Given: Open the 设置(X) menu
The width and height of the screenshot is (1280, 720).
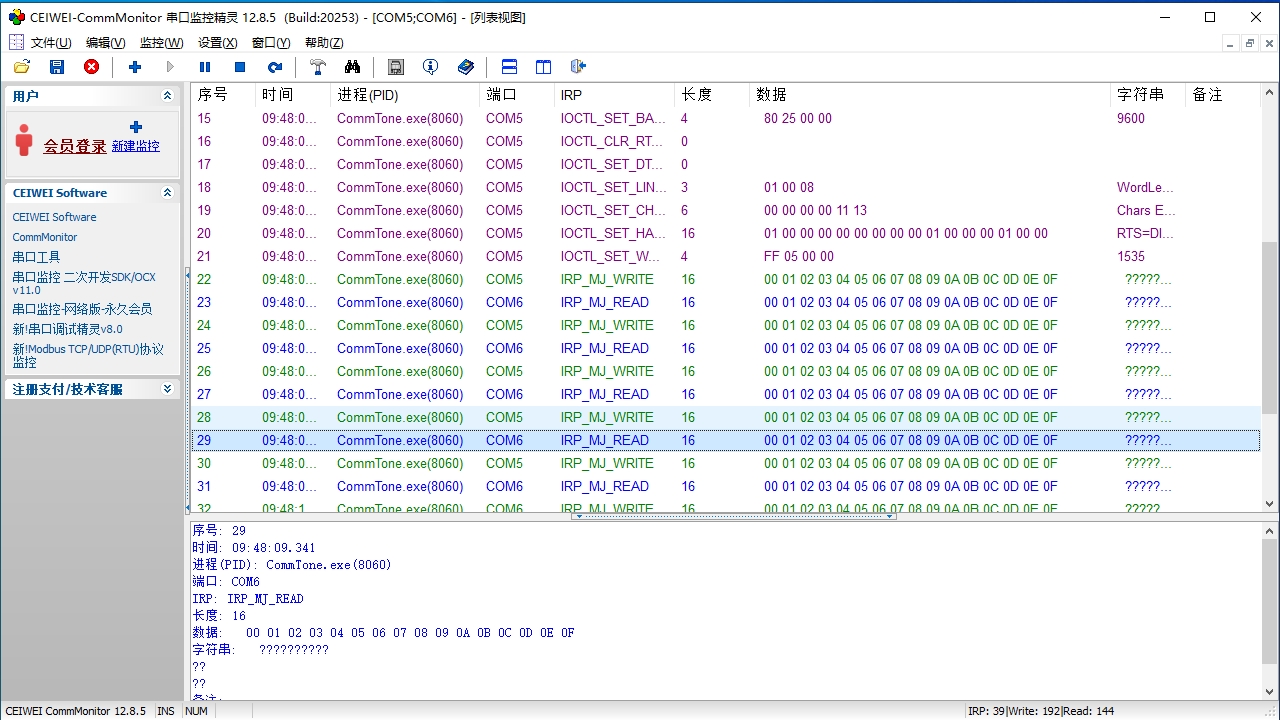Looking at the screenshot, I should tap(217, 43).
